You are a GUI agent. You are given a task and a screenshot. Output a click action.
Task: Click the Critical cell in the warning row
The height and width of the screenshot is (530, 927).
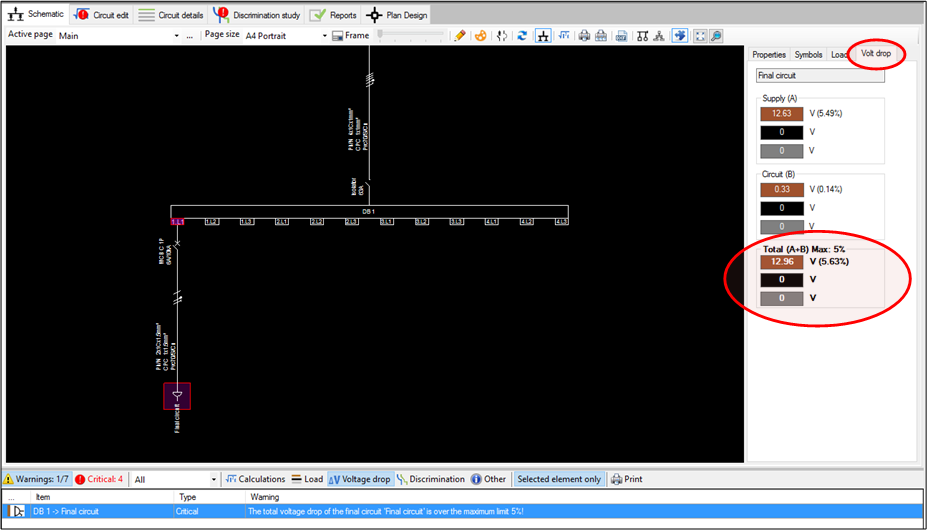210,511
